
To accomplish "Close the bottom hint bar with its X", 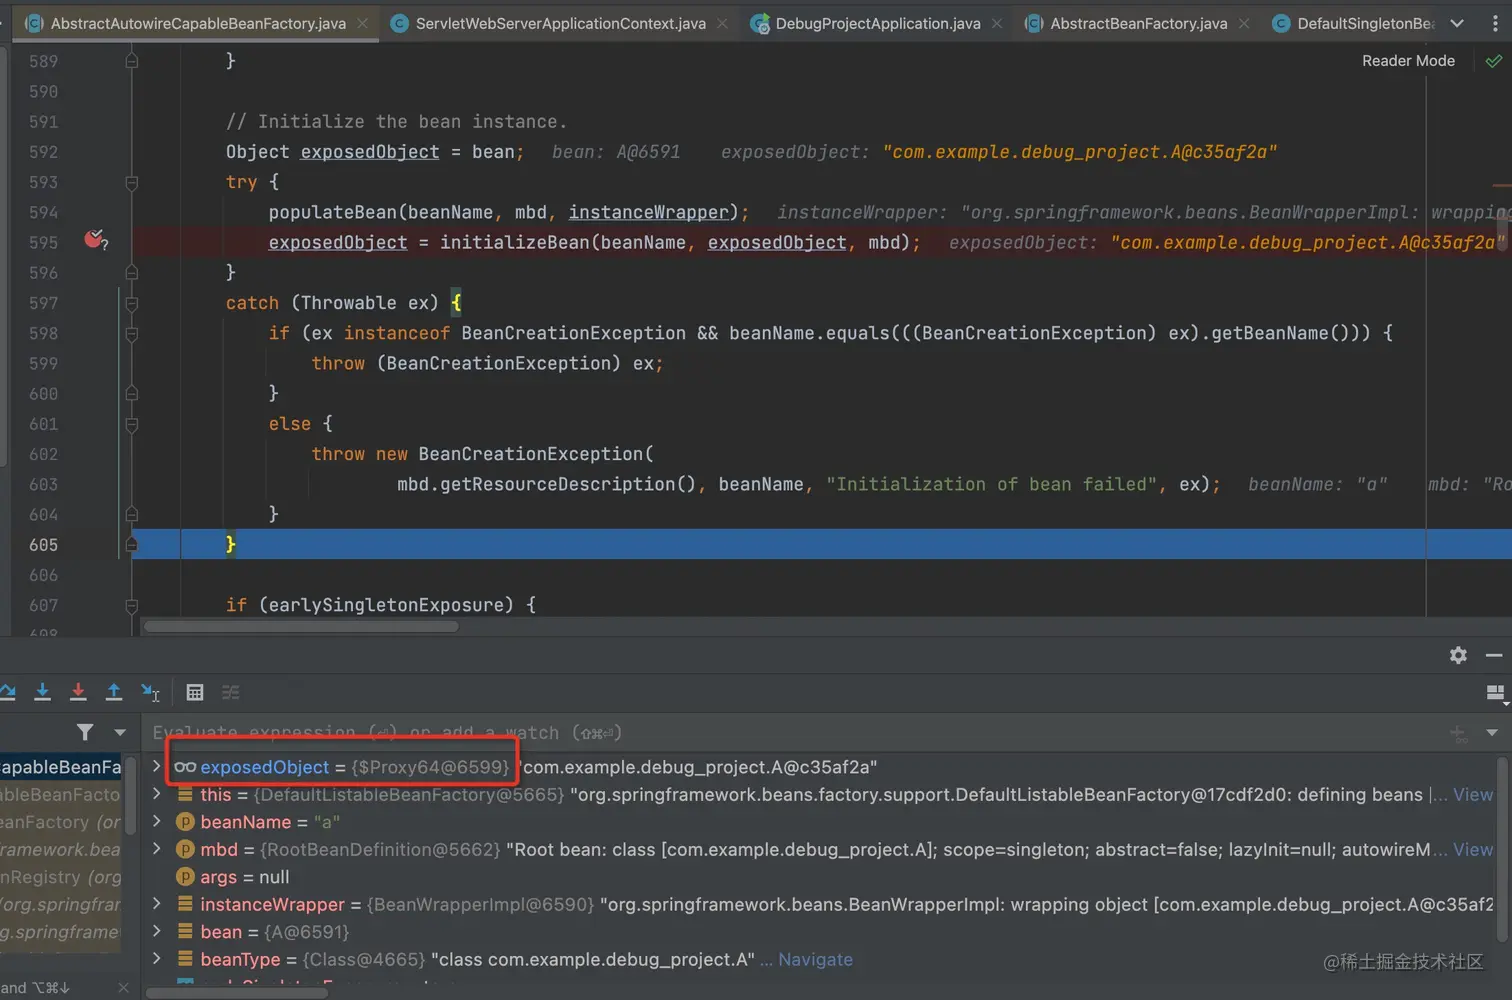I will pos(123,988).
